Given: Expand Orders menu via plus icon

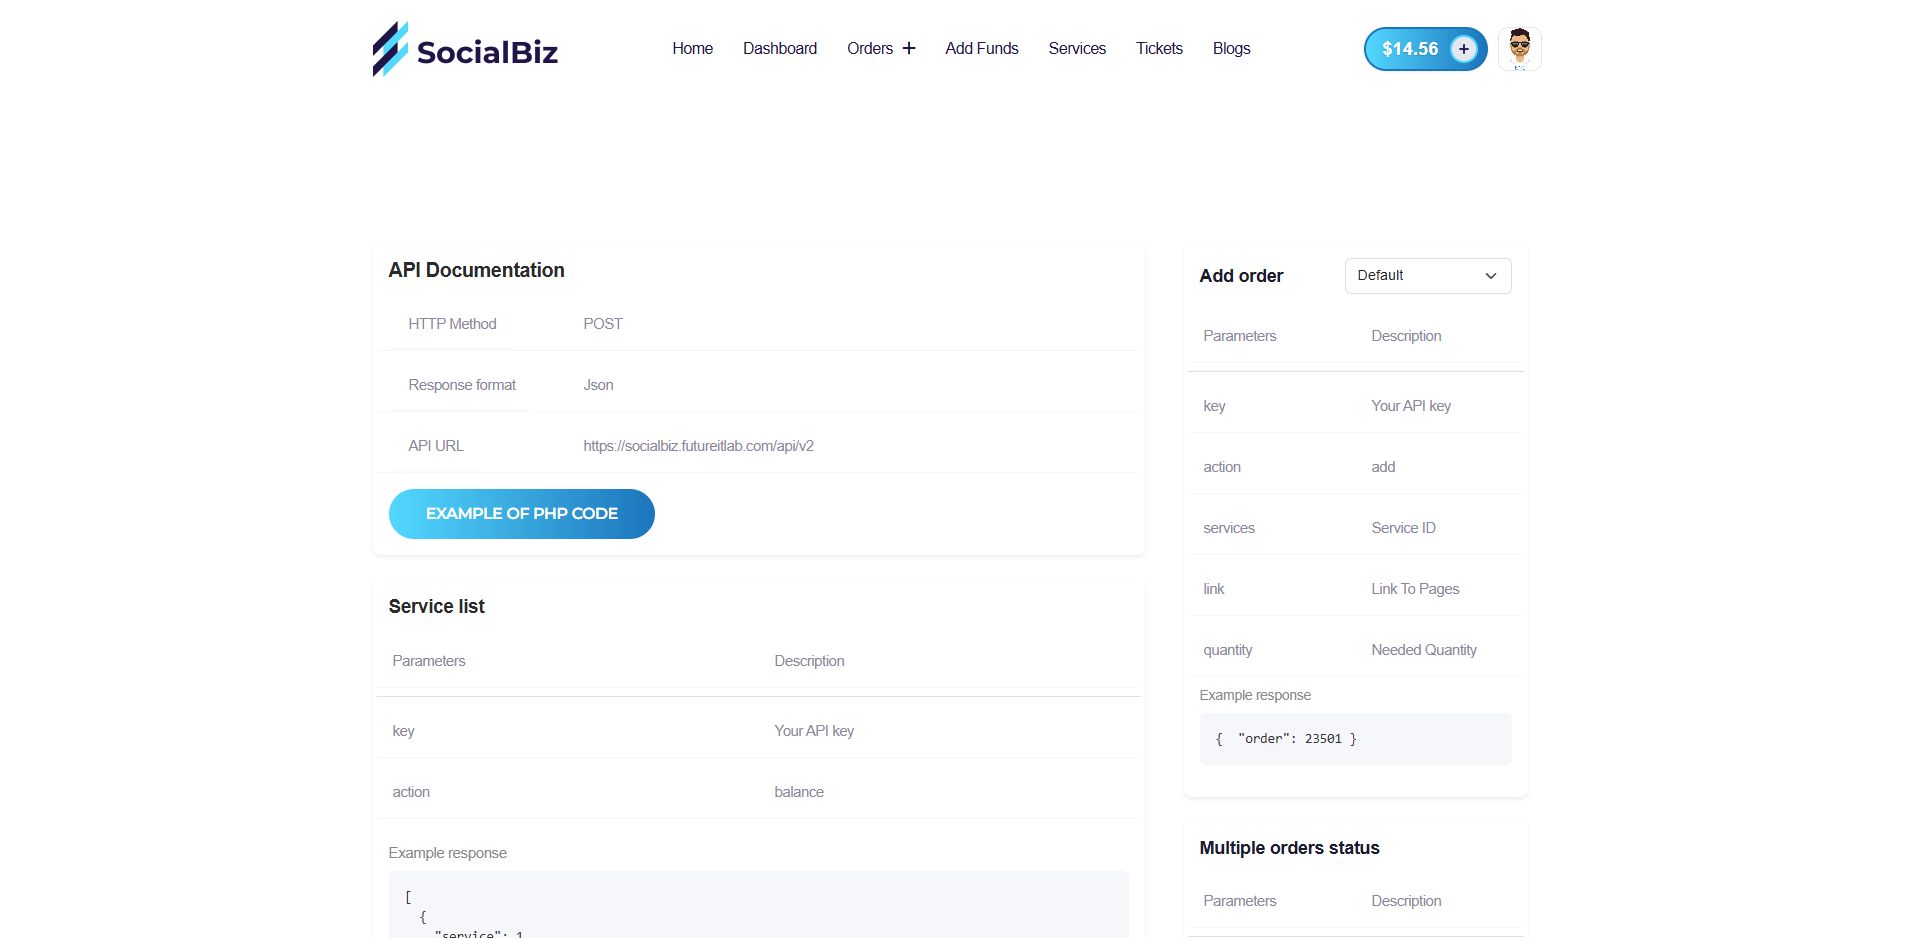Looking at the screenshot, I should click(909, 48).
